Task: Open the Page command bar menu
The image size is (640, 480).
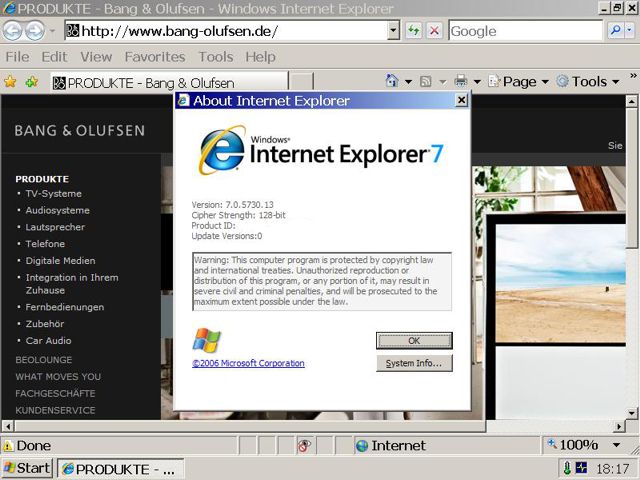Action: point(518,82)
